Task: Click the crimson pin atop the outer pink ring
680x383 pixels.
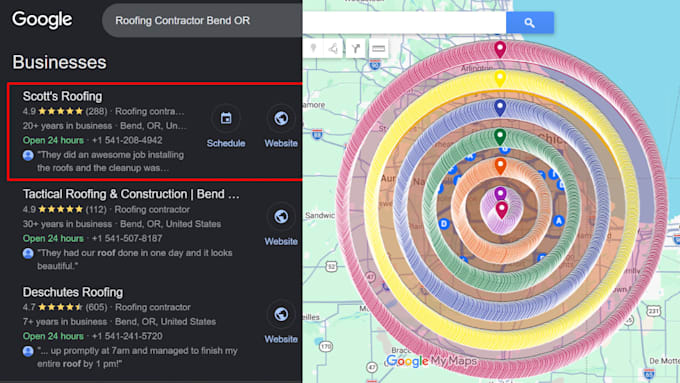Action: [x=500, y=49]
